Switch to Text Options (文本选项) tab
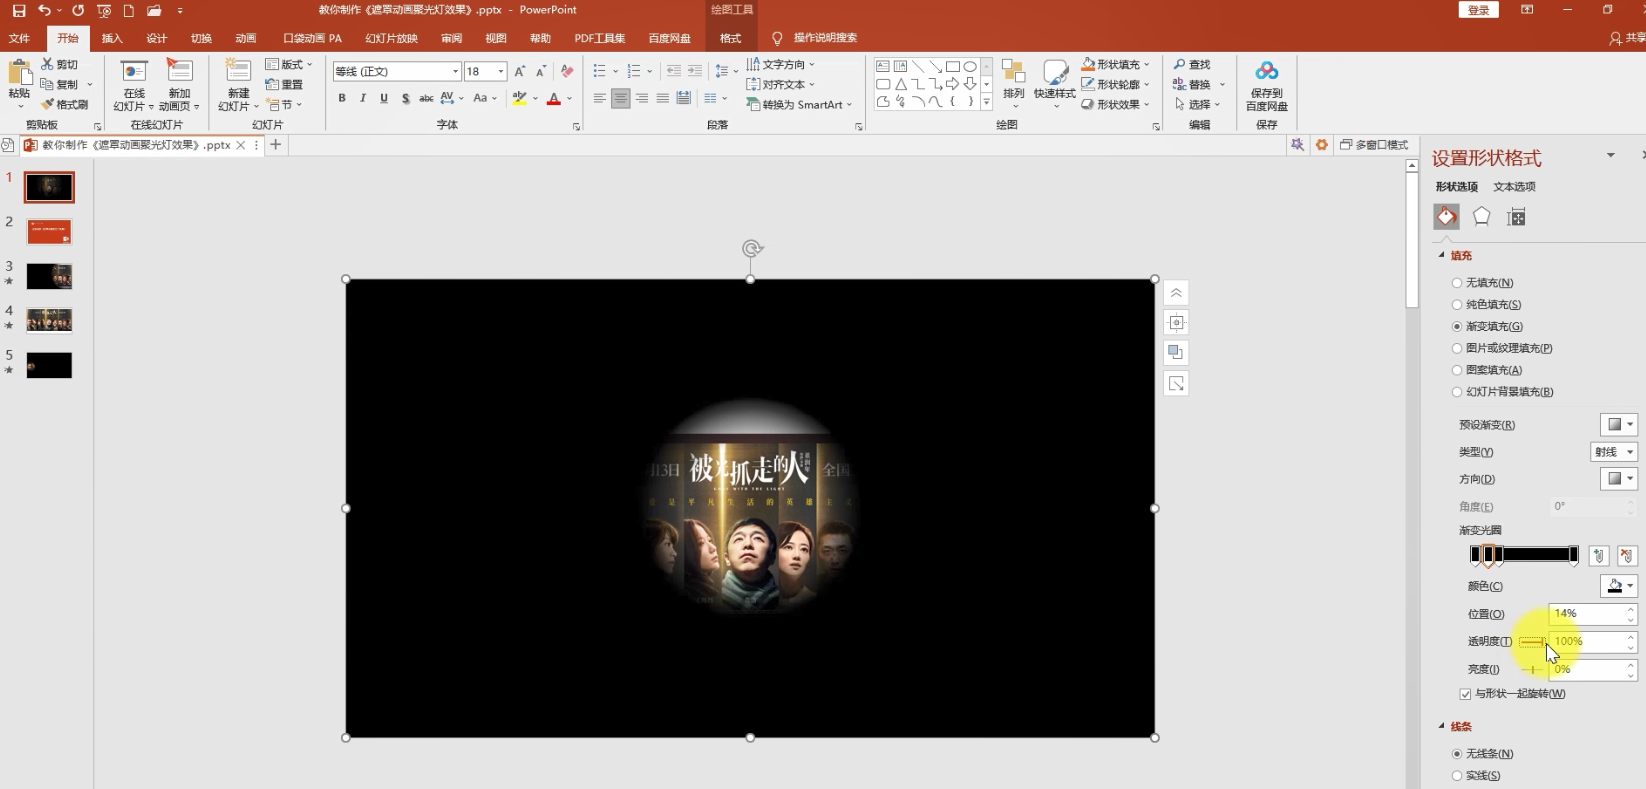1646x789 pixels. pos(1514,187)
